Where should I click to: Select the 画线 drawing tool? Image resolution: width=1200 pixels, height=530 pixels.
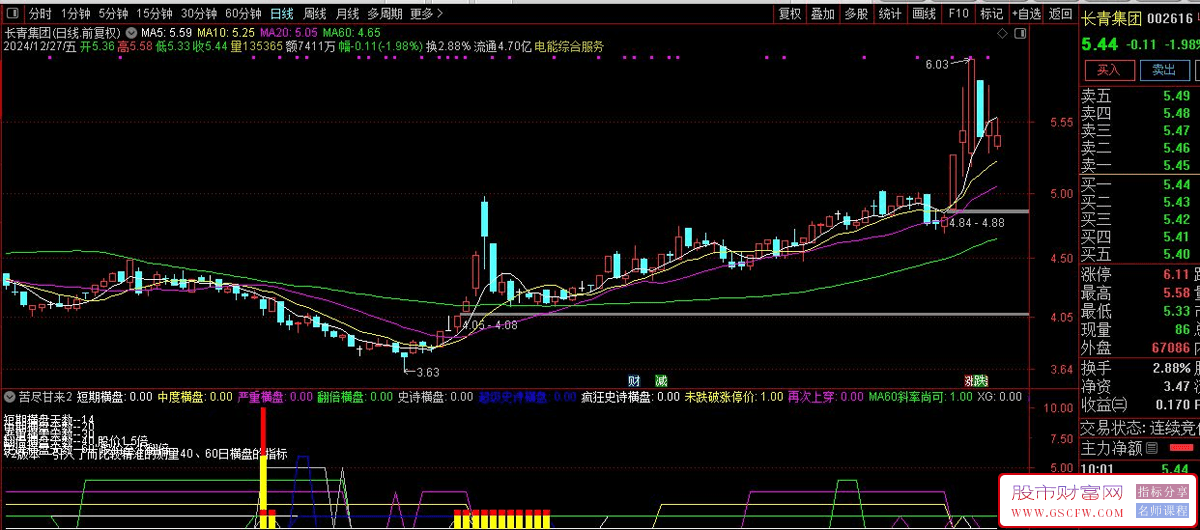tap(924, 14)
